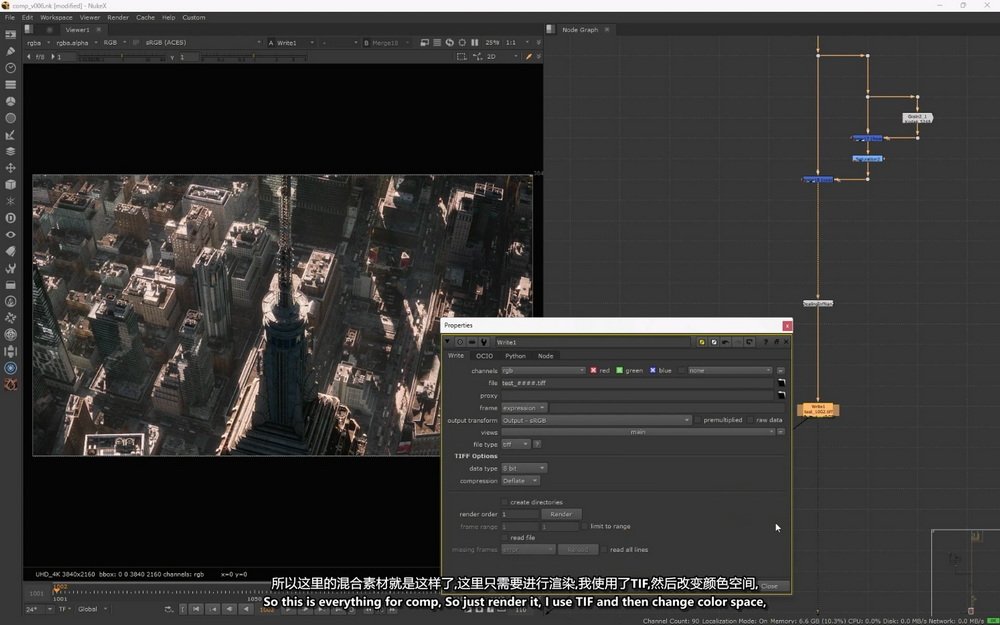The height and width of the screenshot is (625, 1000).
Task: Open the Render menu
Action: [118, 17]
